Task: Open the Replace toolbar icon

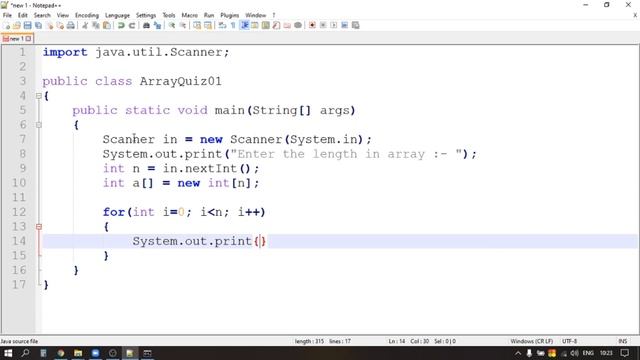Action: [157, 25]
